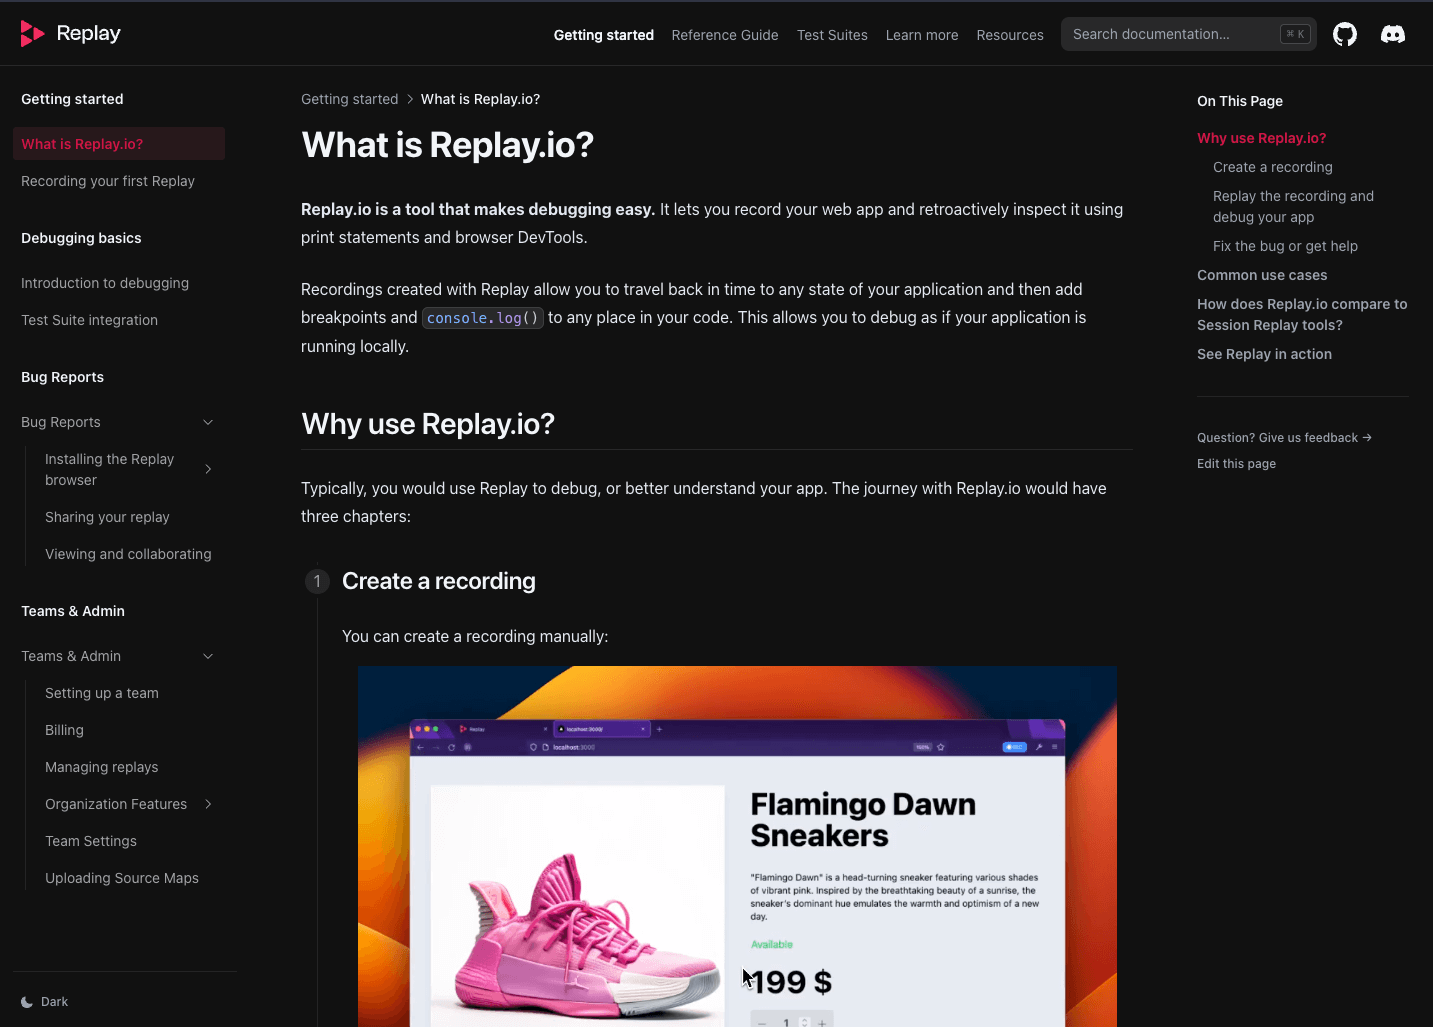Open Test Suite integration page
Viewport: 1433px width, 1027px height.
coord(89,320)
